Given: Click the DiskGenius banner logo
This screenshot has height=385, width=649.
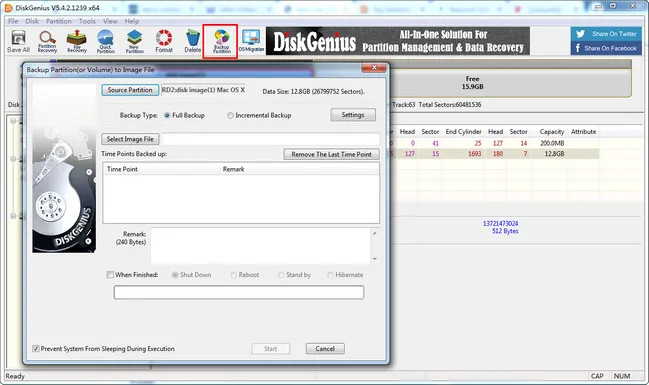Looking at the screenshot, I should point(315,41).
